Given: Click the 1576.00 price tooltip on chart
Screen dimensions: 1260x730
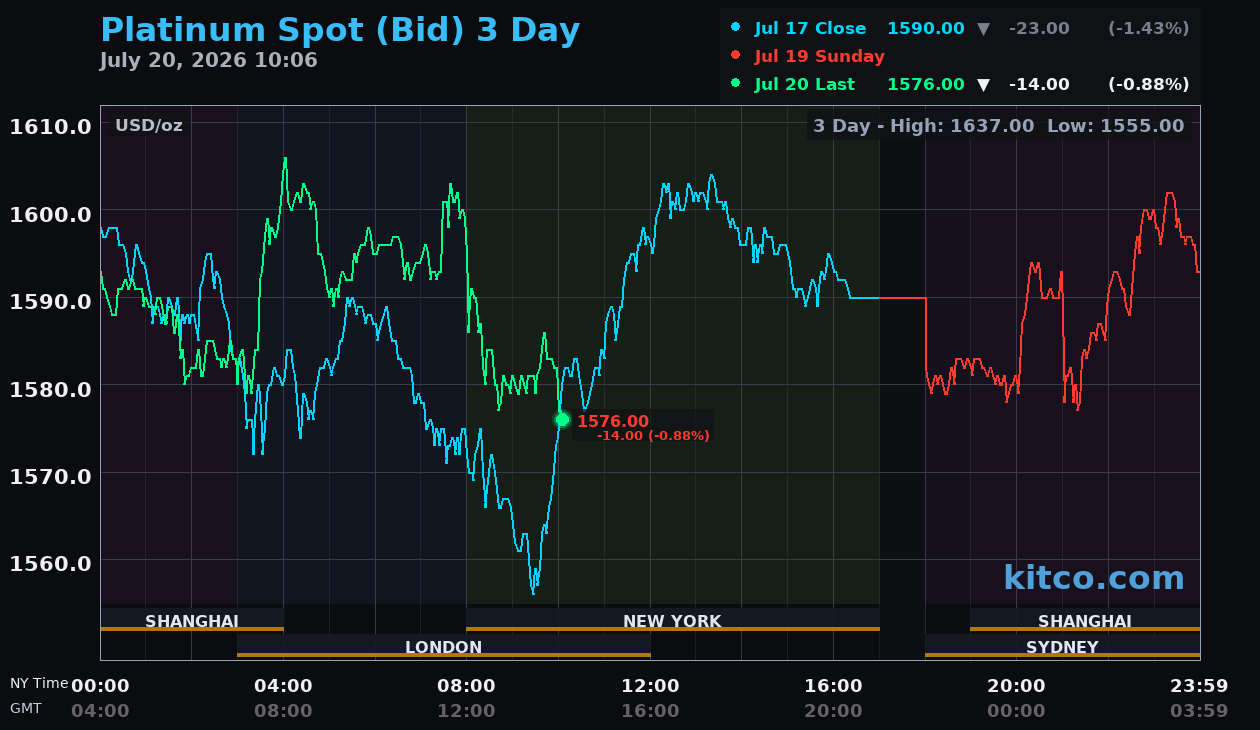Looking at the screenshot, I should click(613, 422).
